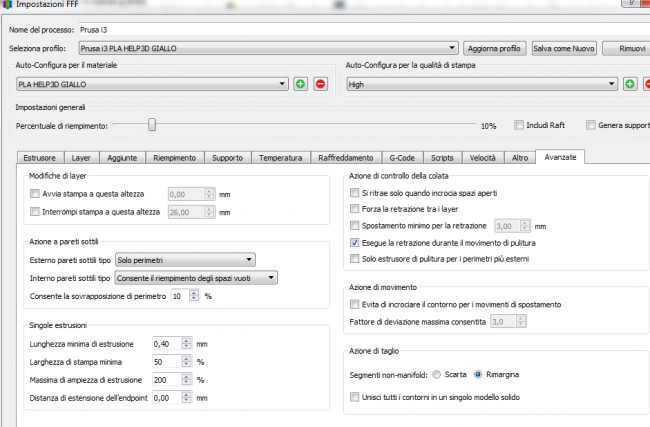This screenshot has height=427, width=650.
Task: Click green add print quality icon
Action: coord(631,84)
